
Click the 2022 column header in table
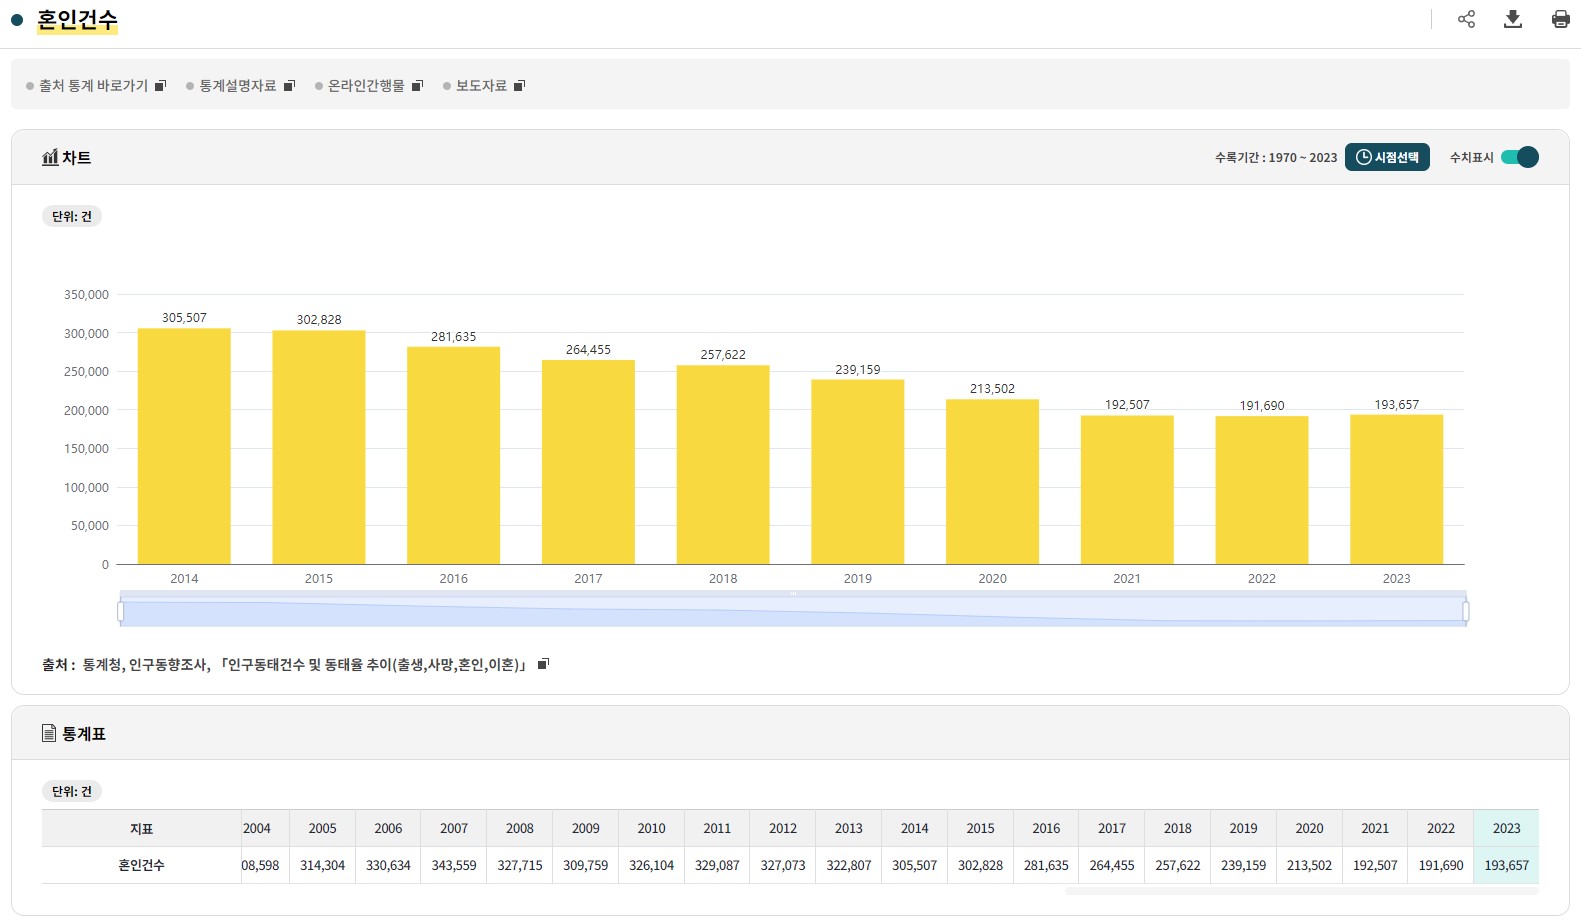(1441, 828)
